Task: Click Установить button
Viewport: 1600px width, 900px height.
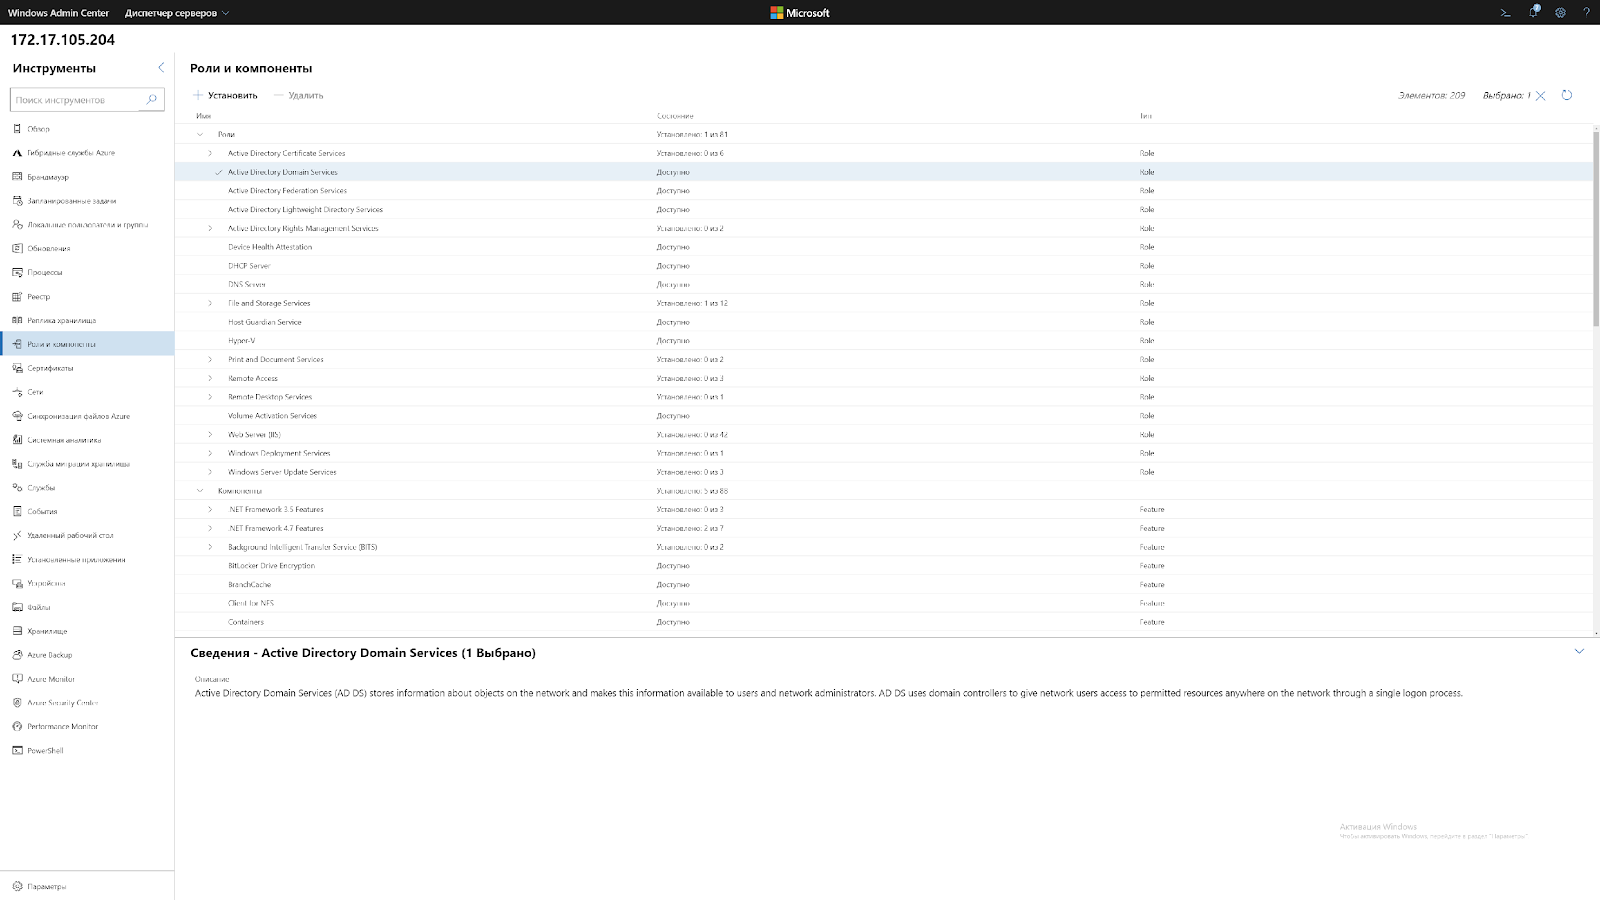Action: pos(225,95)
